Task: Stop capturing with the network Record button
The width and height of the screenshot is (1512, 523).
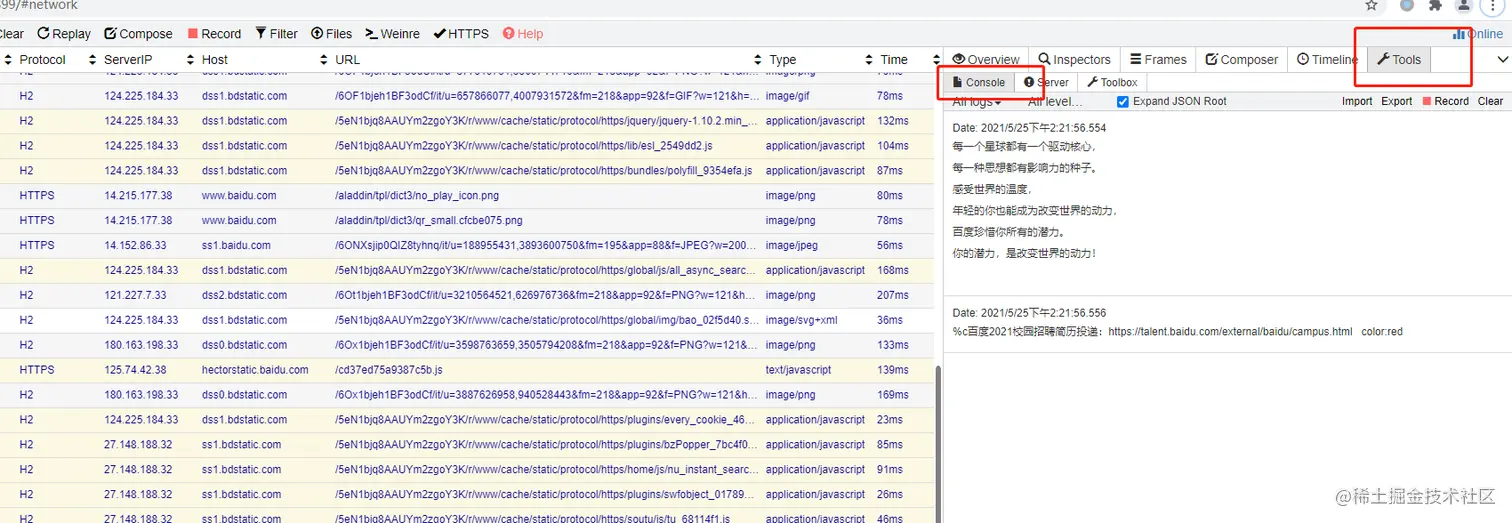Action: point(214,34)
